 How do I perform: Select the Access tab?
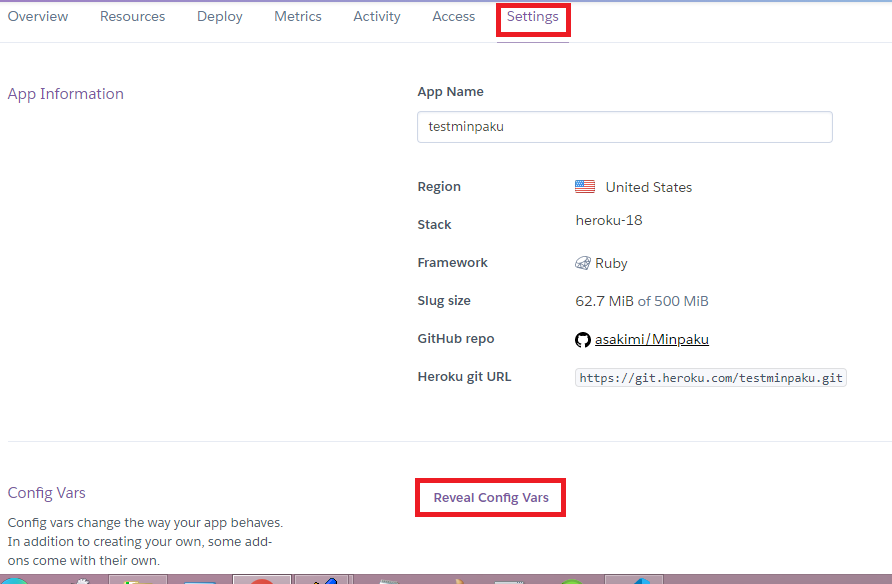coord(453,16)
